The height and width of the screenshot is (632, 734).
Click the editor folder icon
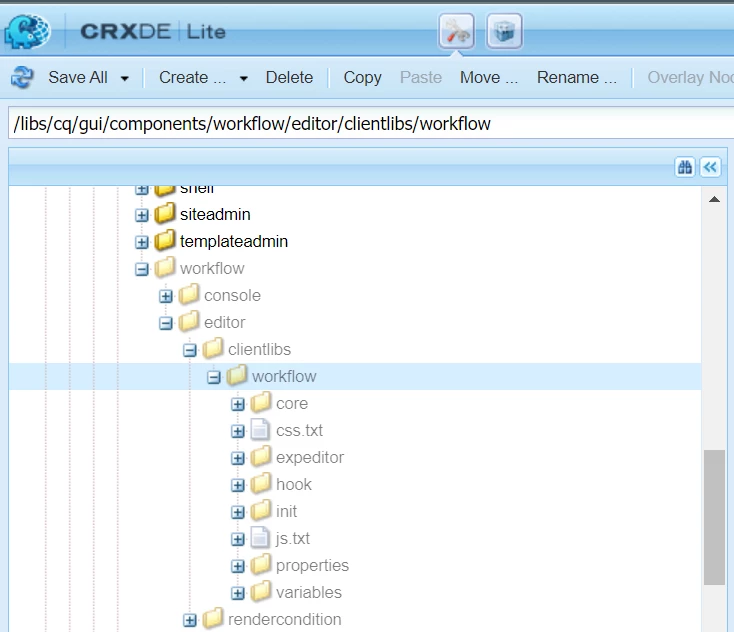point(189,322)
